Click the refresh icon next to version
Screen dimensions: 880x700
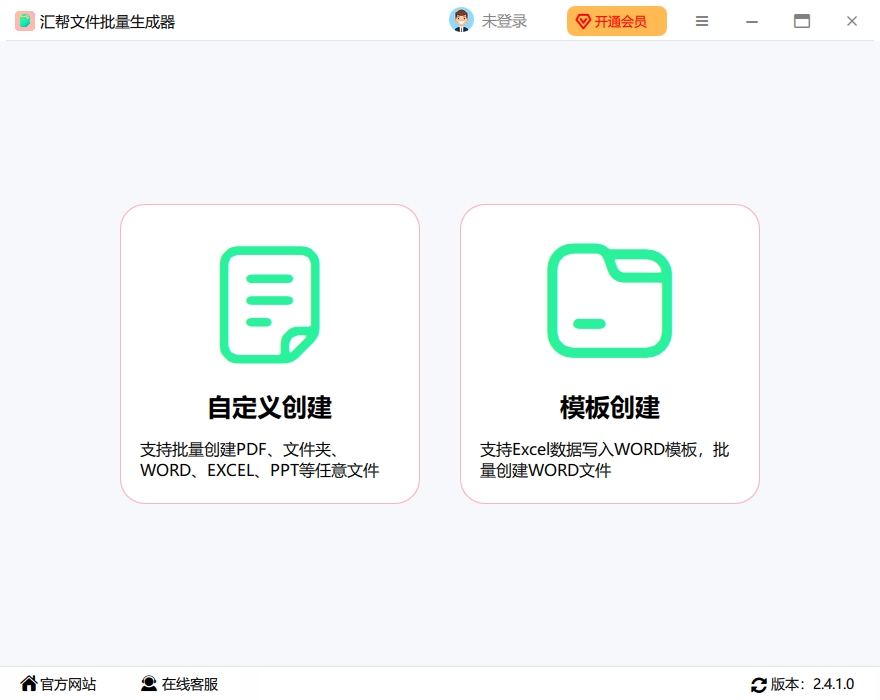click(x=759, y=684)
